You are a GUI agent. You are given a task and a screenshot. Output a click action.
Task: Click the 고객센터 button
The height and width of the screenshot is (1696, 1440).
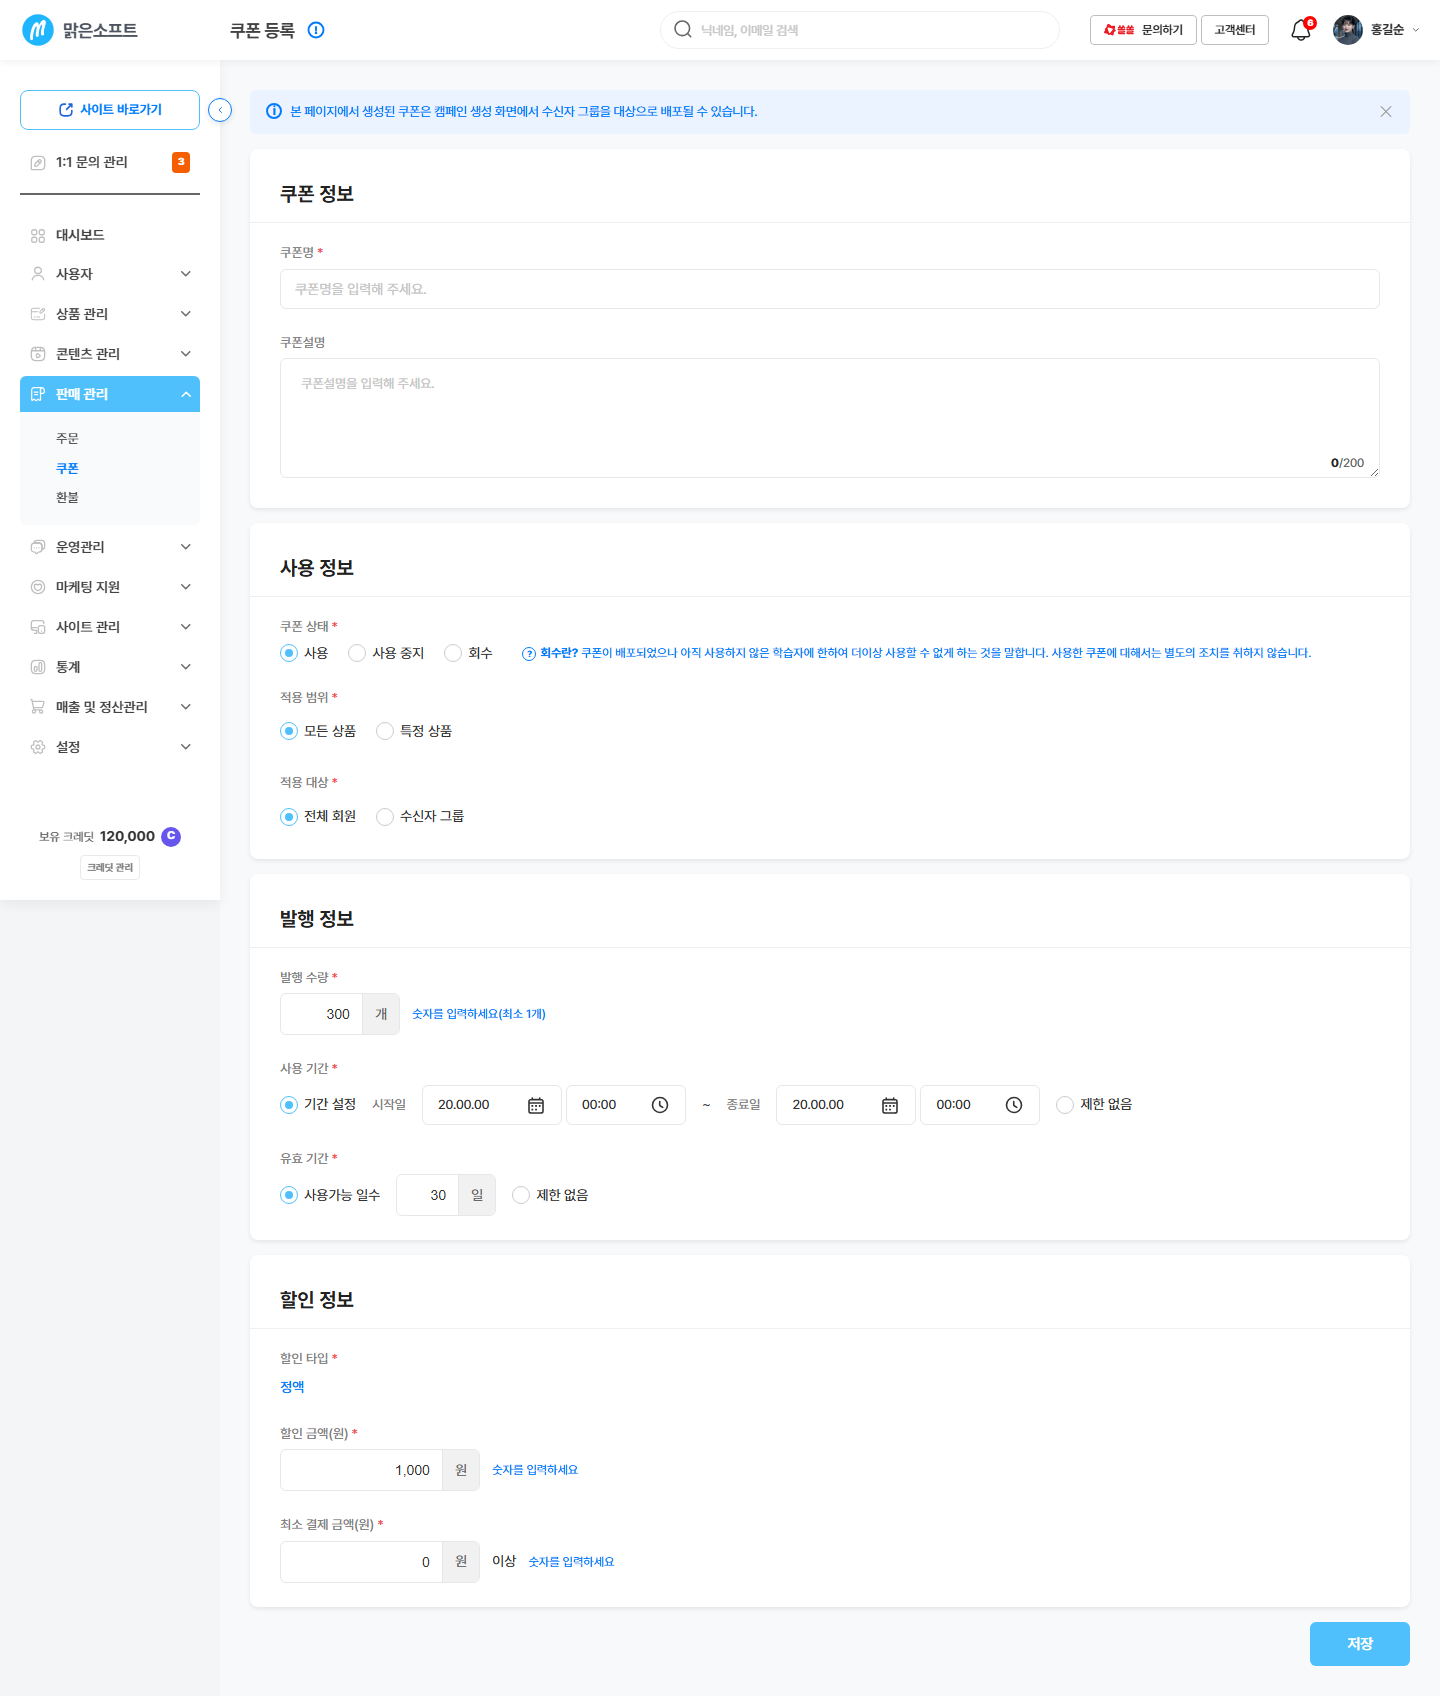tap(1235, 30)
